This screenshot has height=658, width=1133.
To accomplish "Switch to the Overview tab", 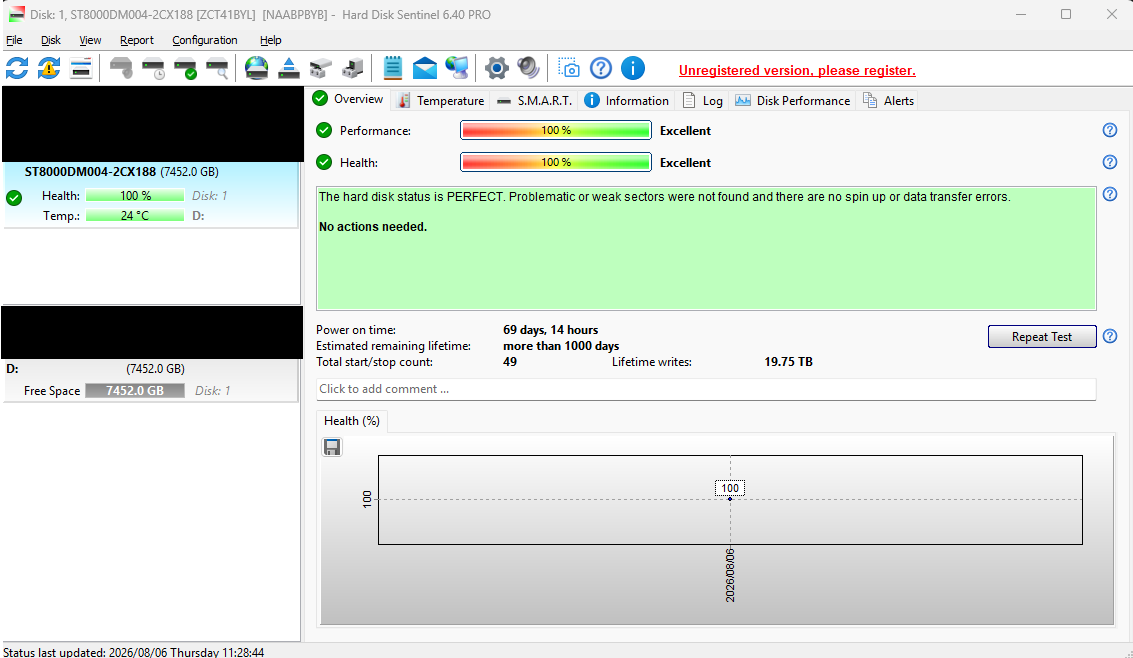I will point(349,99).
